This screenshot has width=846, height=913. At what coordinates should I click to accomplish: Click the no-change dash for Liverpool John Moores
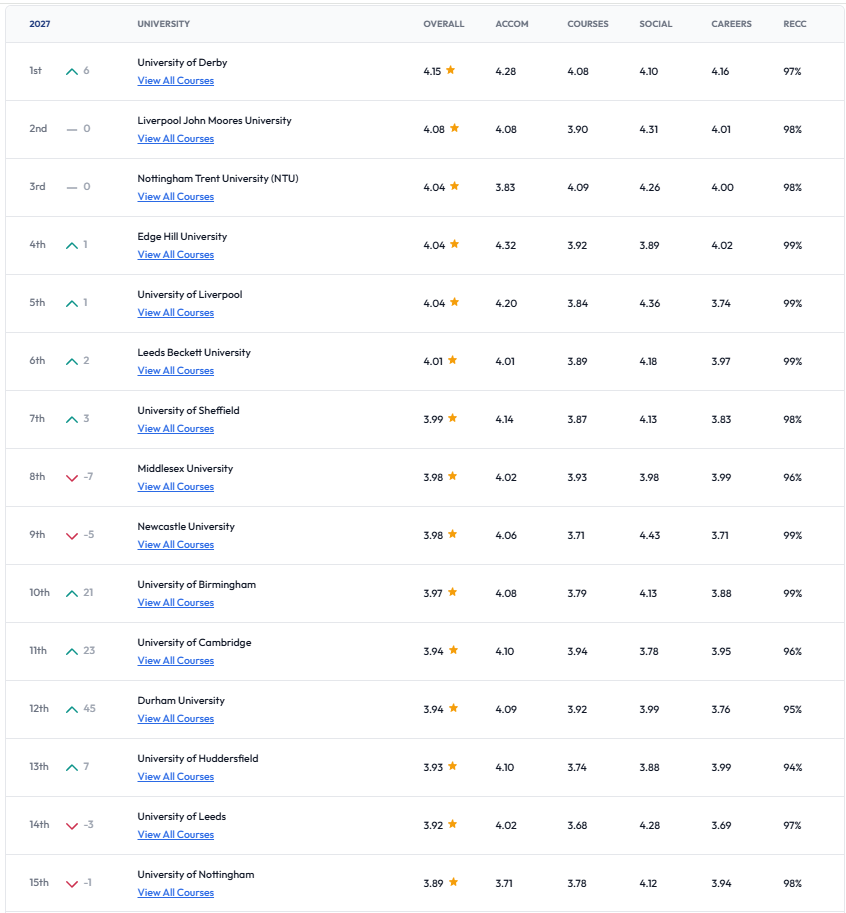point(72,129)
